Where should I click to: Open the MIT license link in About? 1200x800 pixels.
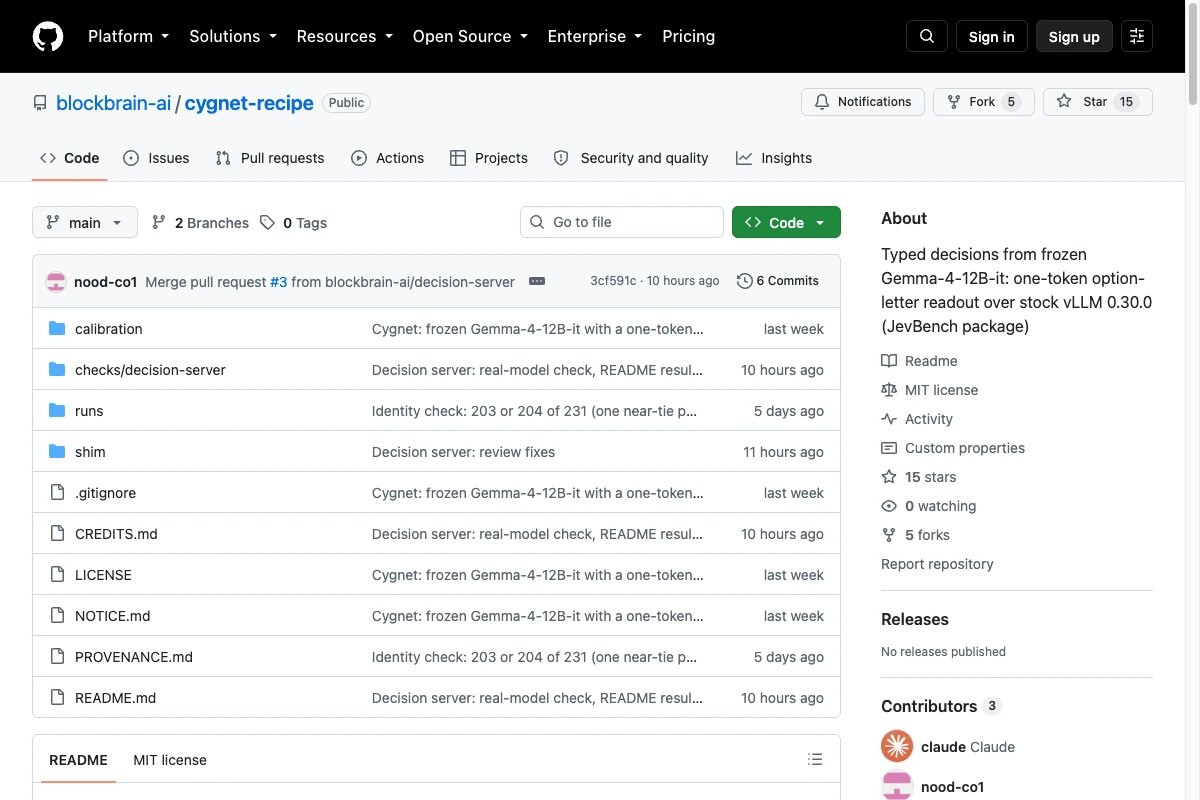coord(929,390)
